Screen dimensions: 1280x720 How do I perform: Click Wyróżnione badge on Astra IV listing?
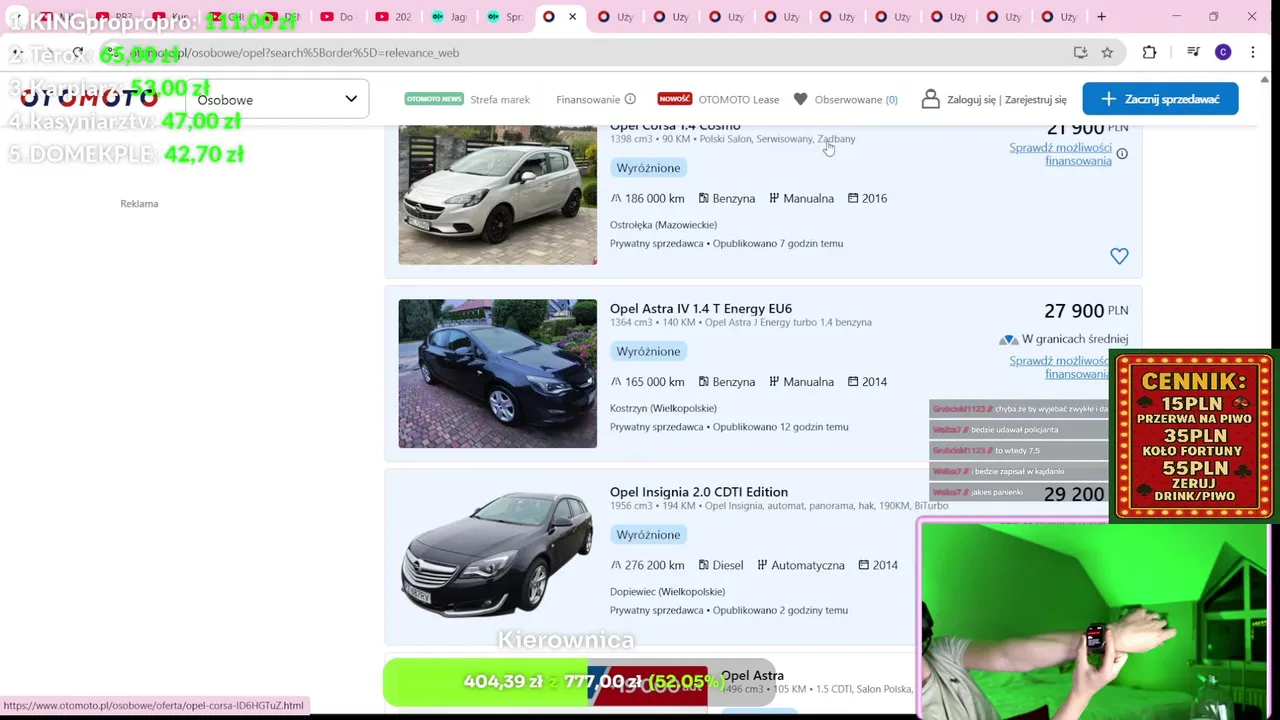(648, 351)
